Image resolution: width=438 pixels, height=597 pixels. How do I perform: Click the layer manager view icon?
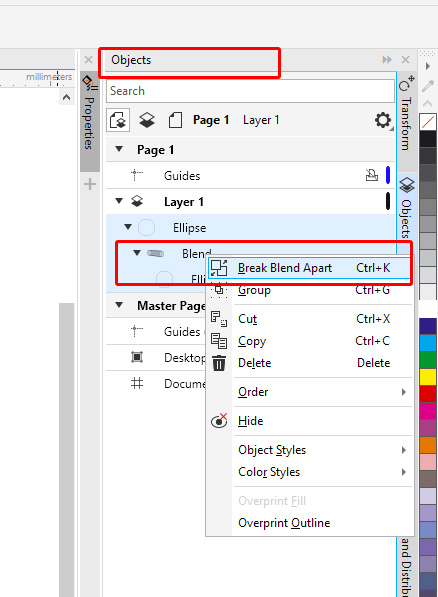tap(147, 120)
